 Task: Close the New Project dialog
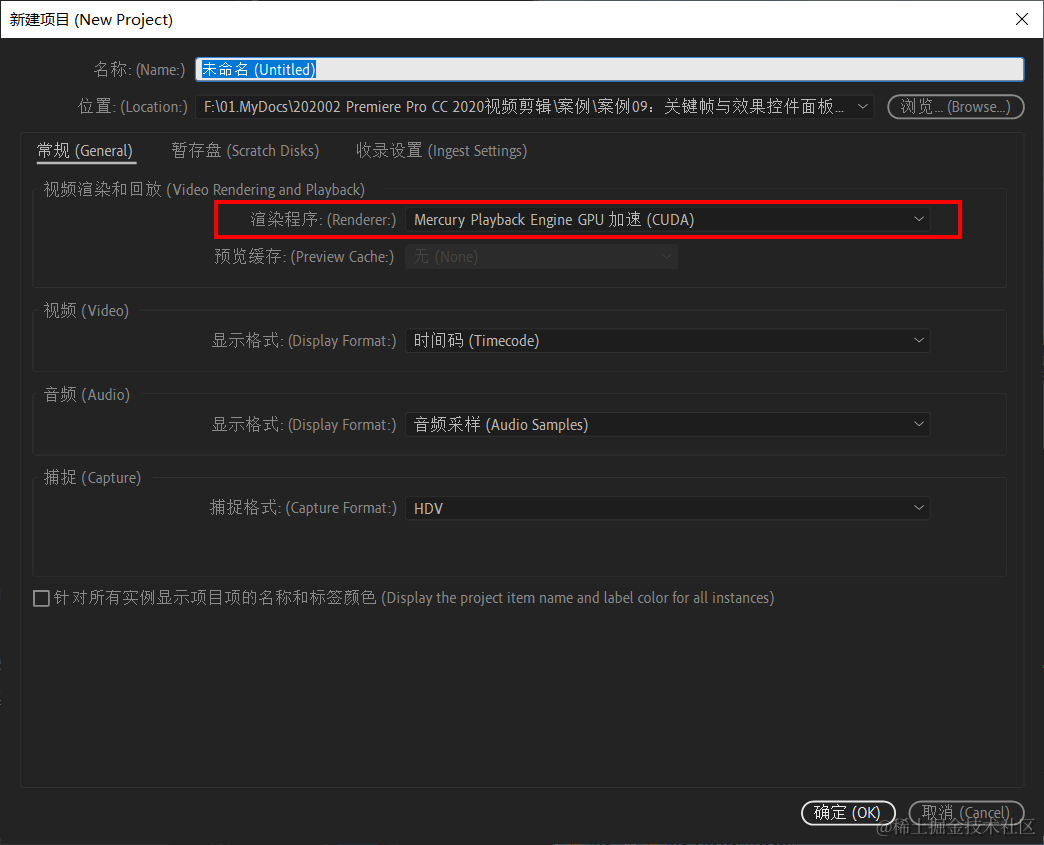pos(1022,19)
